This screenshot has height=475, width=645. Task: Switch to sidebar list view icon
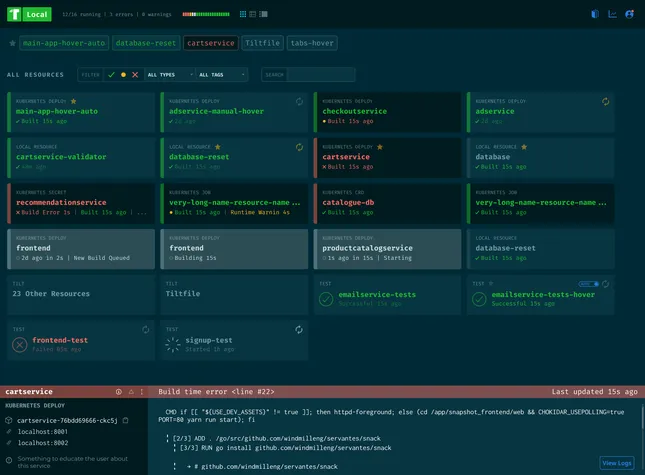click(264, 14)
